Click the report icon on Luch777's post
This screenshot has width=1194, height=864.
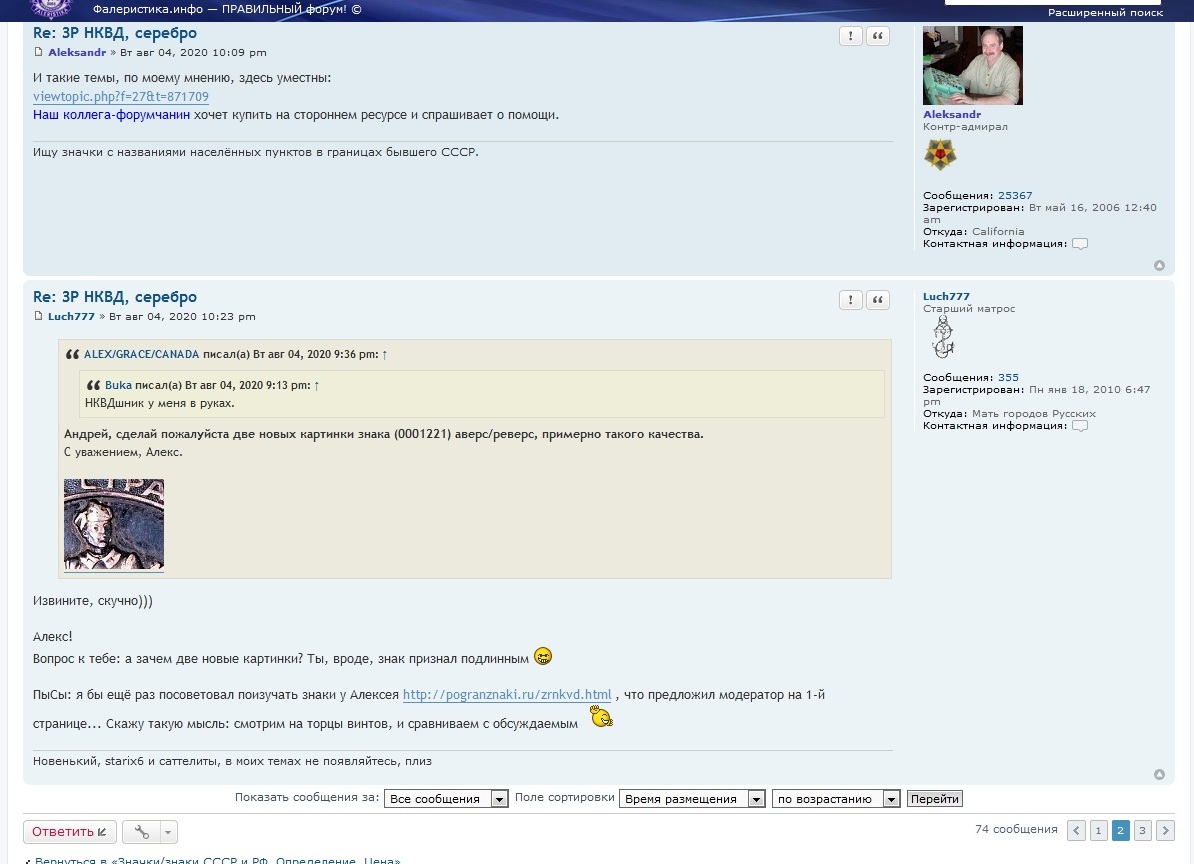click(x=850, y=301)
